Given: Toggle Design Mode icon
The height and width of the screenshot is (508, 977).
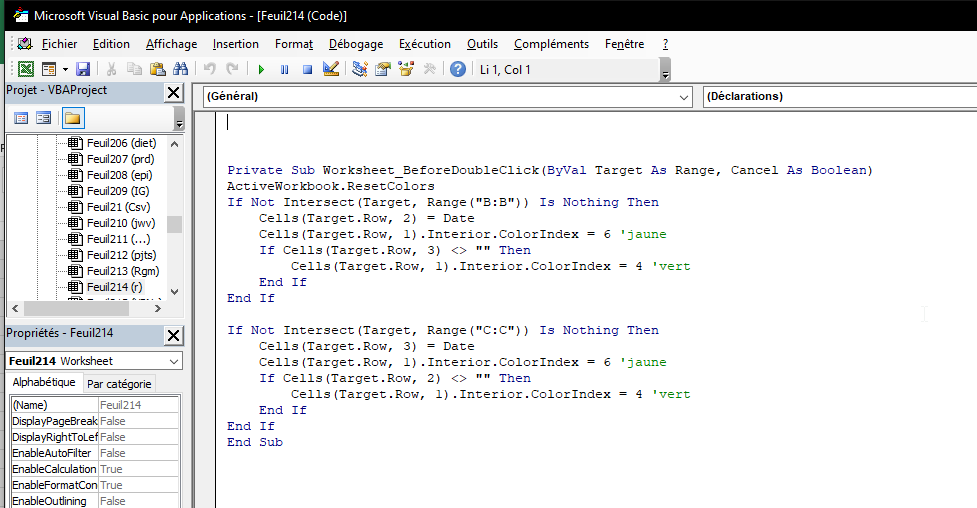Looking at the screenshot, I should [331, 69].
